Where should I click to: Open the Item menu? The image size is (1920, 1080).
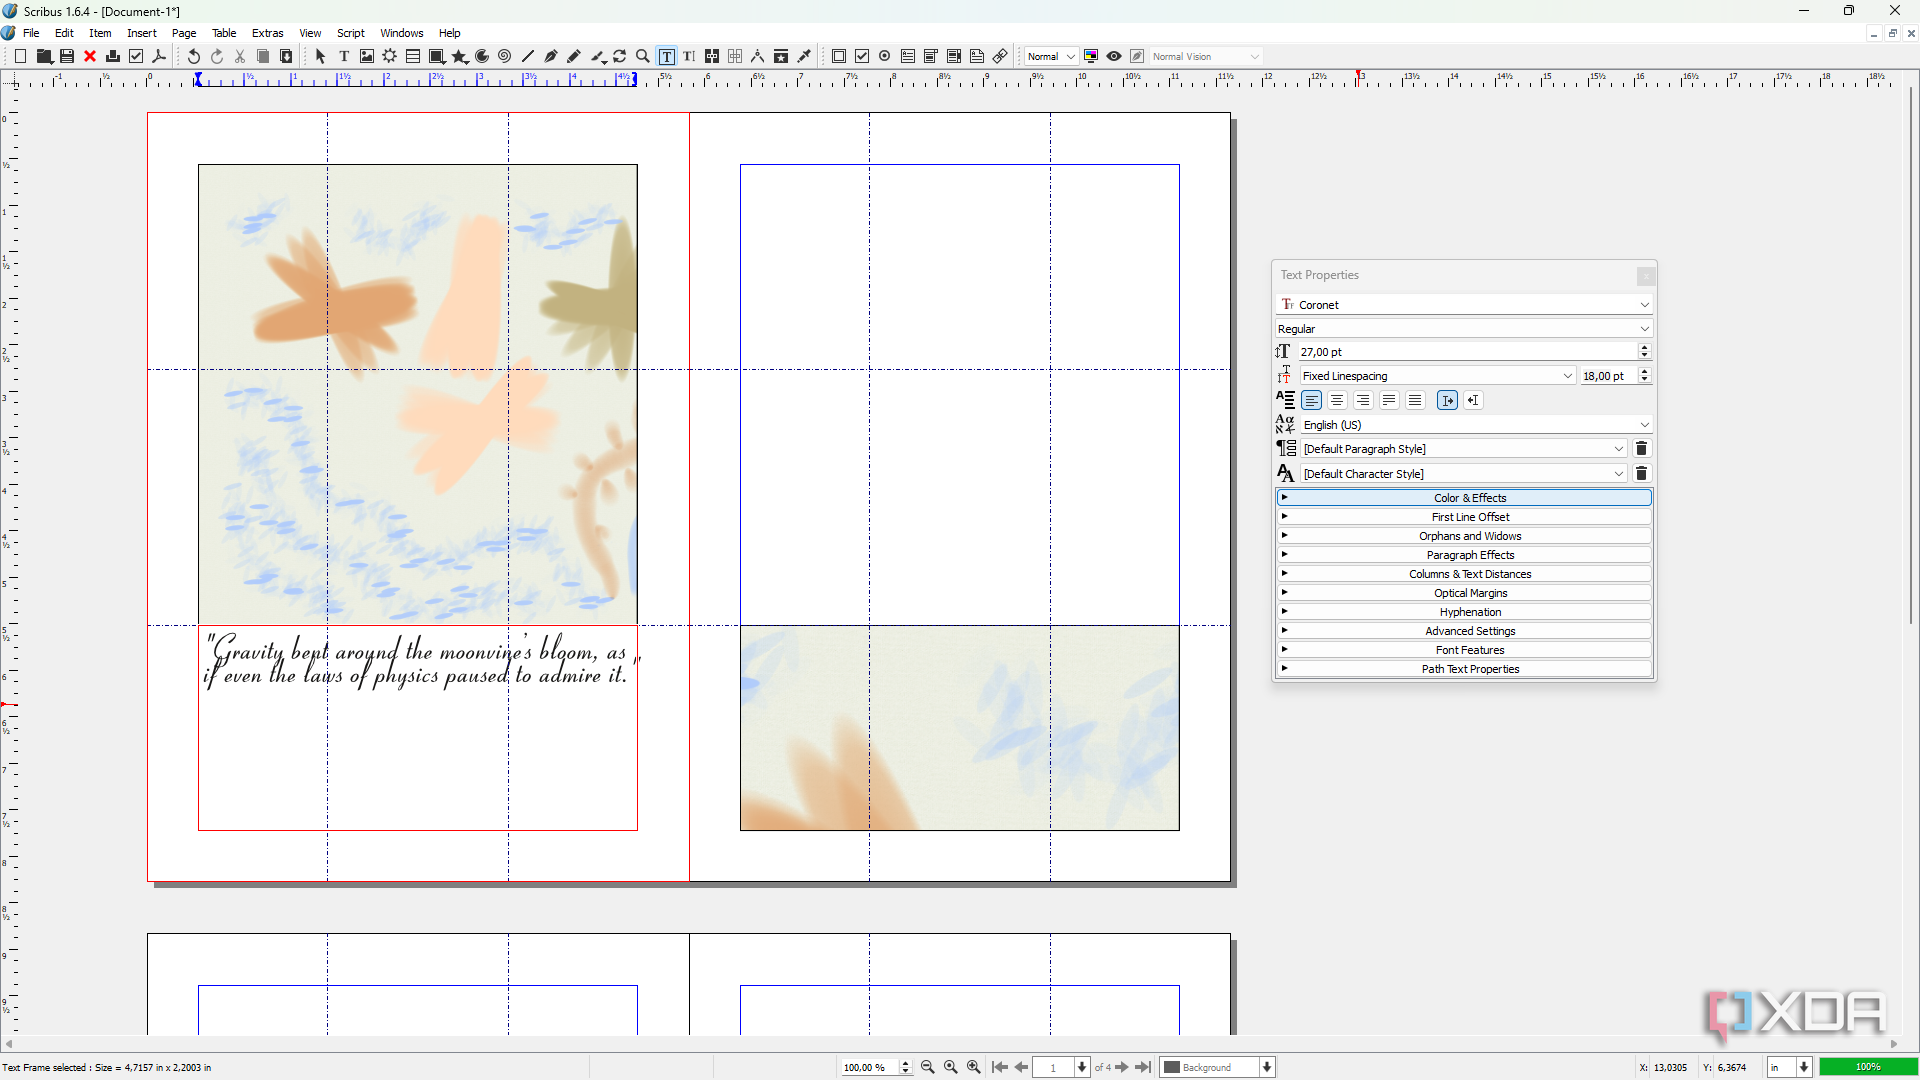point(100,33)
